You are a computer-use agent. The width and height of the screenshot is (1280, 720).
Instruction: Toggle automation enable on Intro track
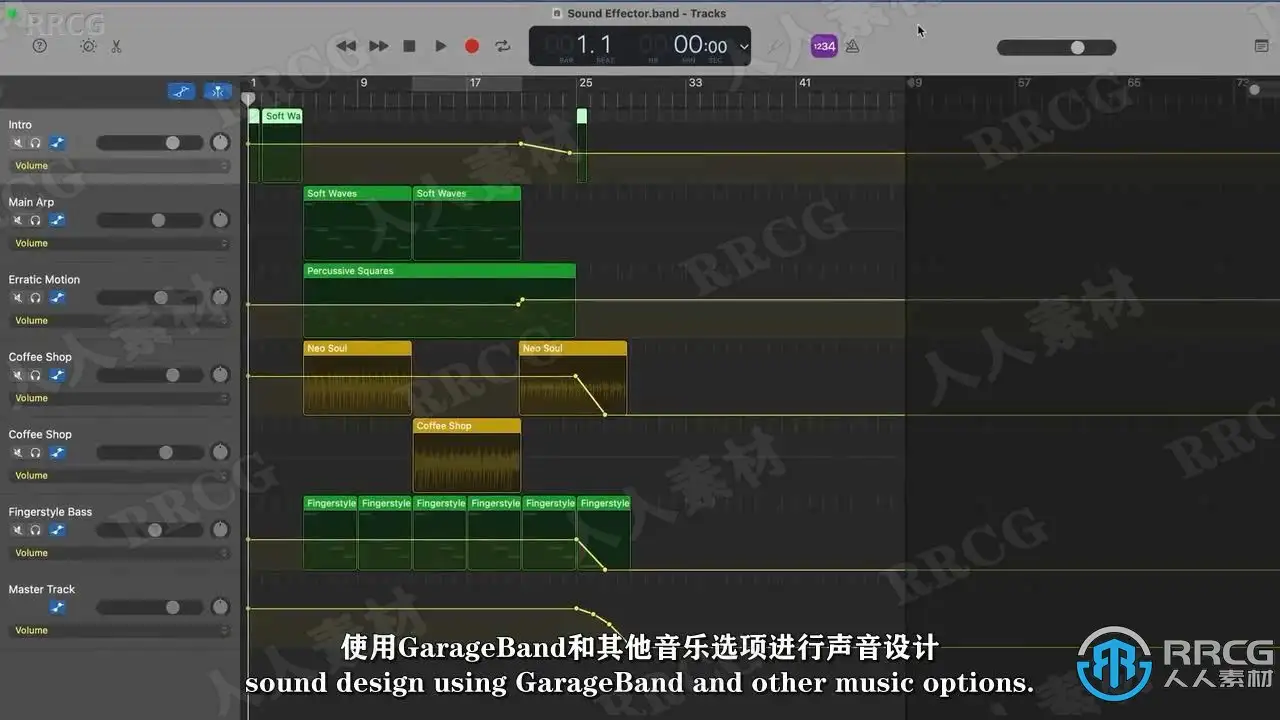(x=58, y=143)
